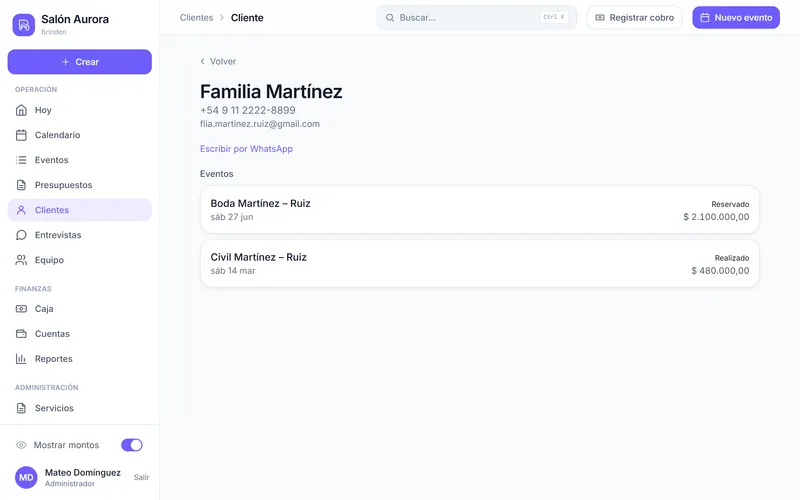Click the Presupuestos document icon

(x=21, y=185)
